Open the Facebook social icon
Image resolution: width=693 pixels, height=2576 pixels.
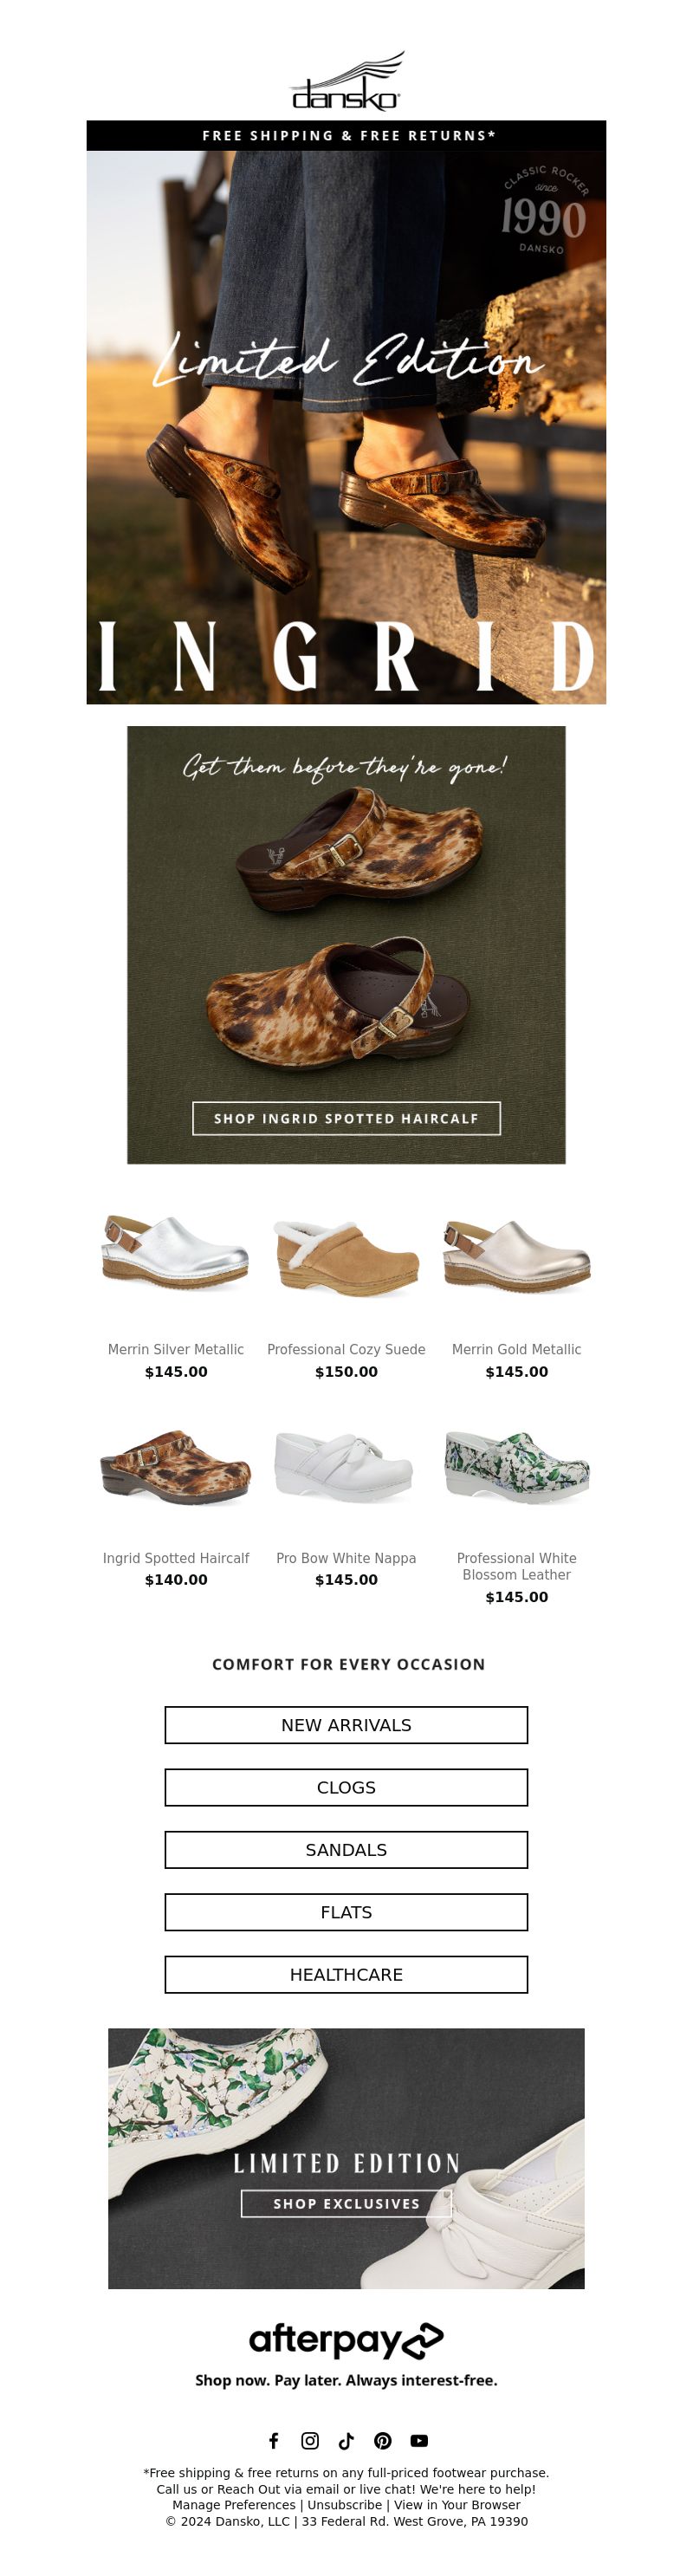tap(274, 2440)
